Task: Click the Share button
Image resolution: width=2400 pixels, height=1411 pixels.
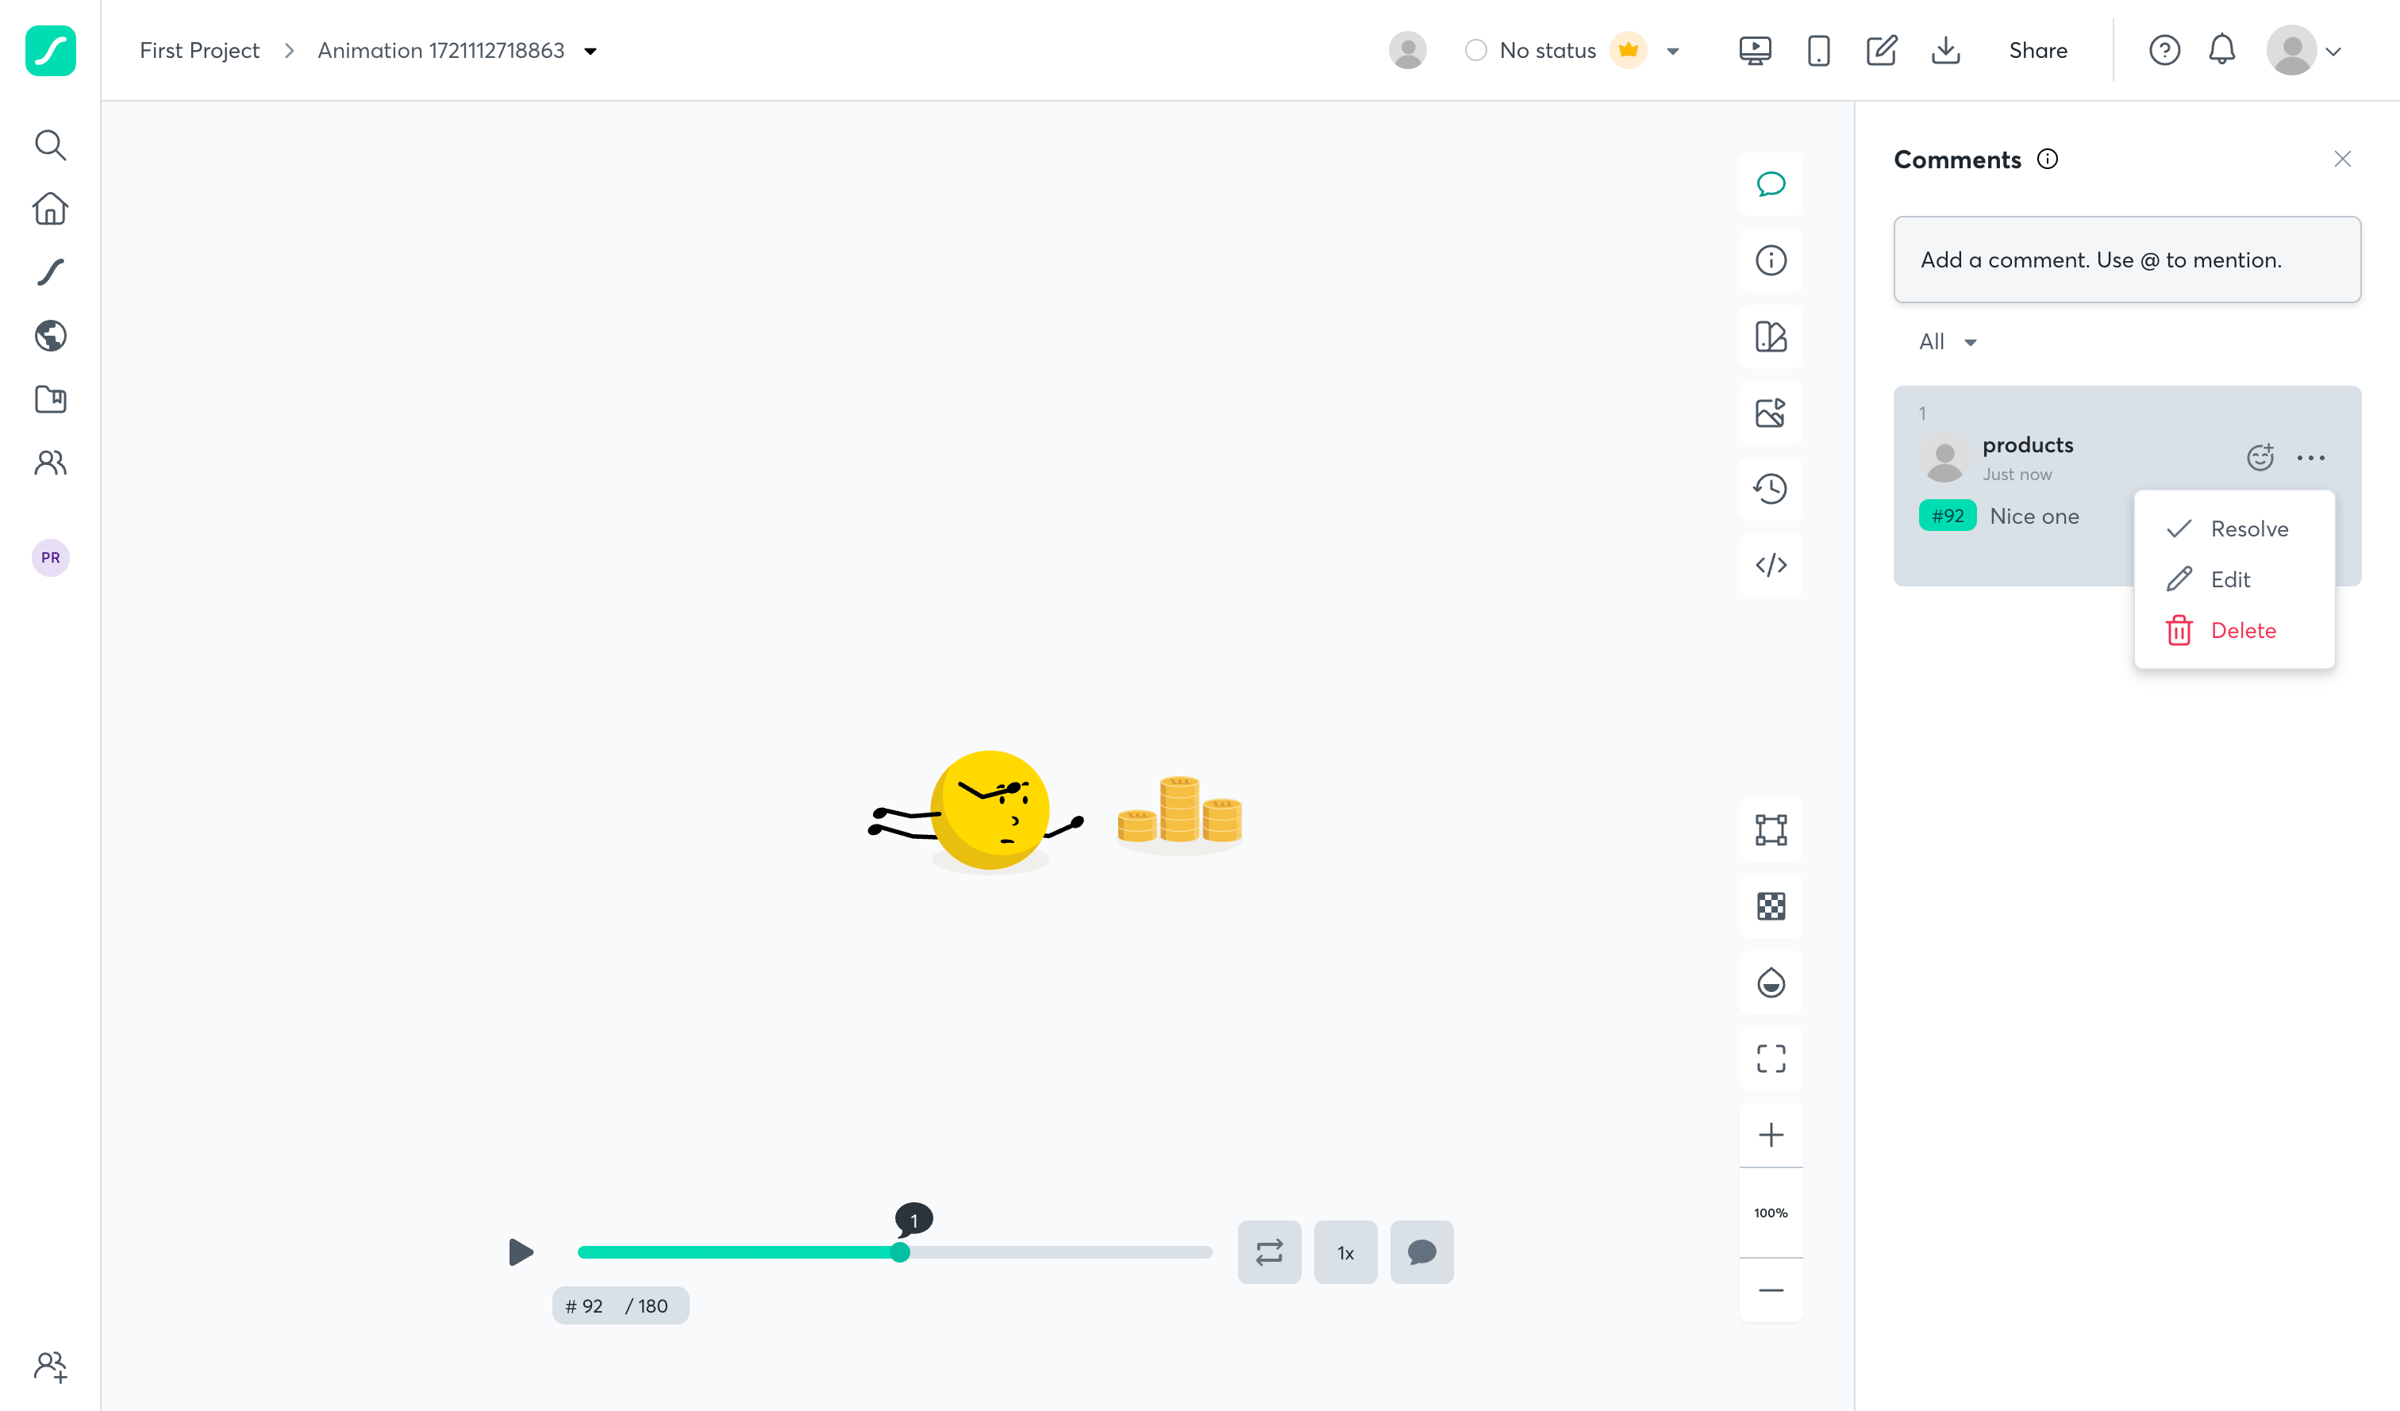Action: (x=2038, y=50)
